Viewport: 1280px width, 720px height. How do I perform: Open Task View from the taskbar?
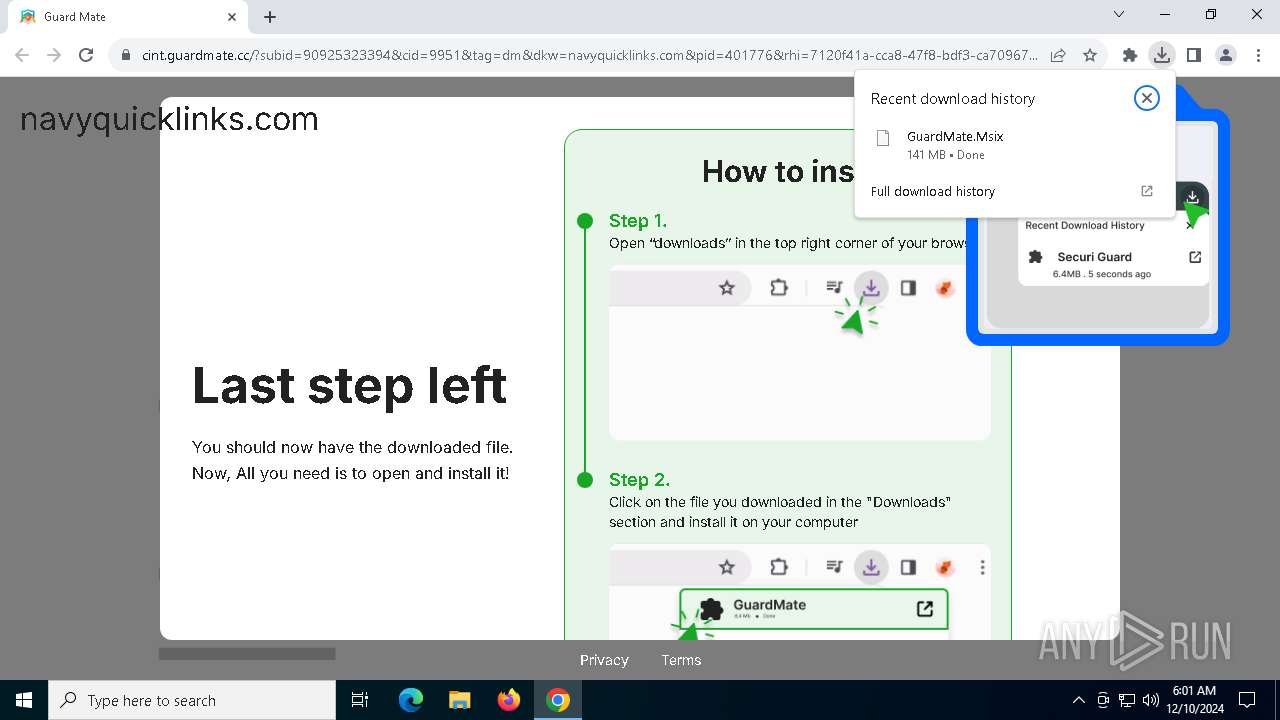click(x=360, y=700)
